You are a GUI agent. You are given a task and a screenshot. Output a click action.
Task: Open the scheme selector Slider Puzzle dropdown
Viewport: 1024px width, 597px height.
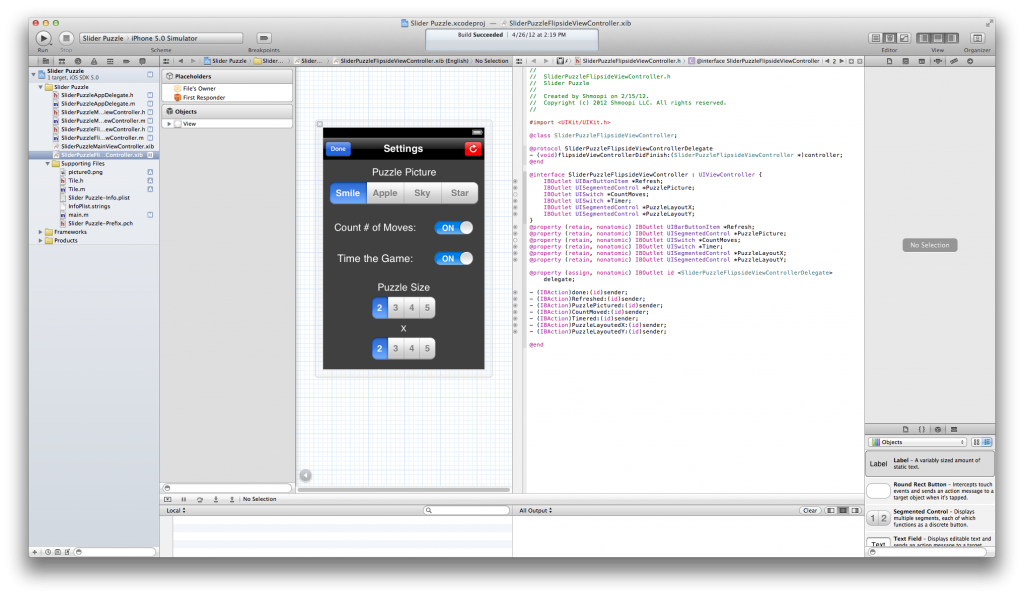click(x=103, y=38)
